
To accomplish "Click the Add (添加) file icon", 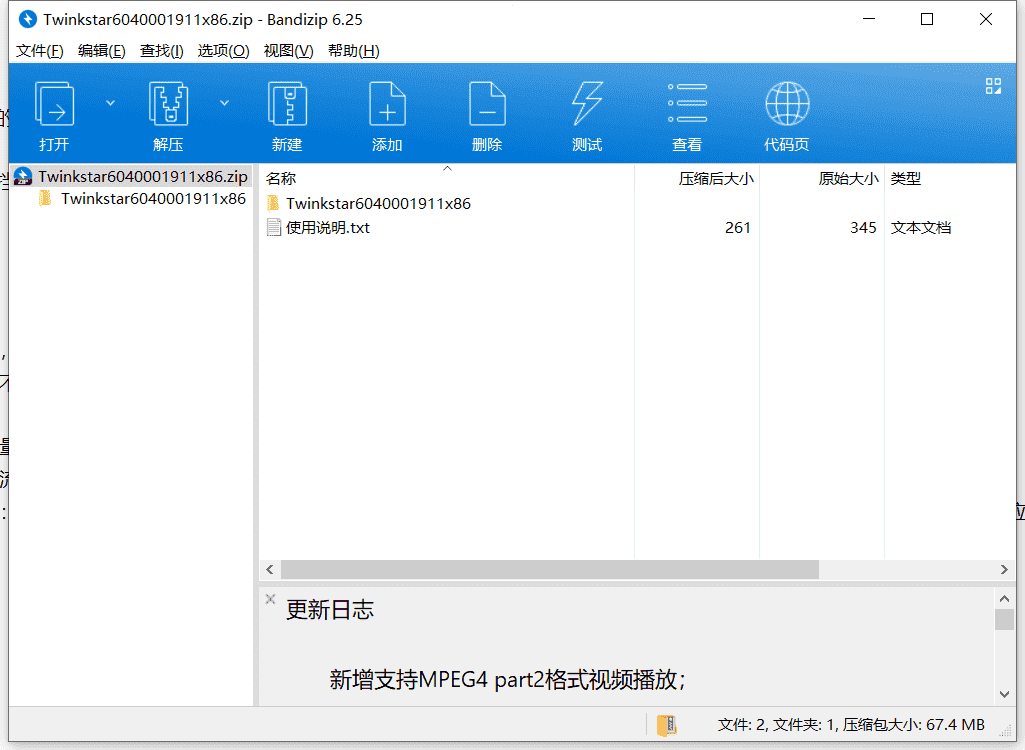I will 387,104.
